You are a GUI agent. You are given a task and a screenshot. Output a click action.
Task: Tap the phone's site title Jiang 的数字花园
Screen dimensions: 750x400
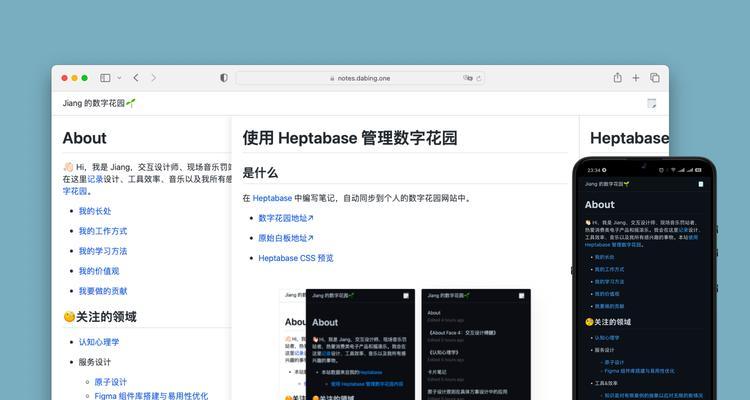pyautogui.click(x=607, y=184)
